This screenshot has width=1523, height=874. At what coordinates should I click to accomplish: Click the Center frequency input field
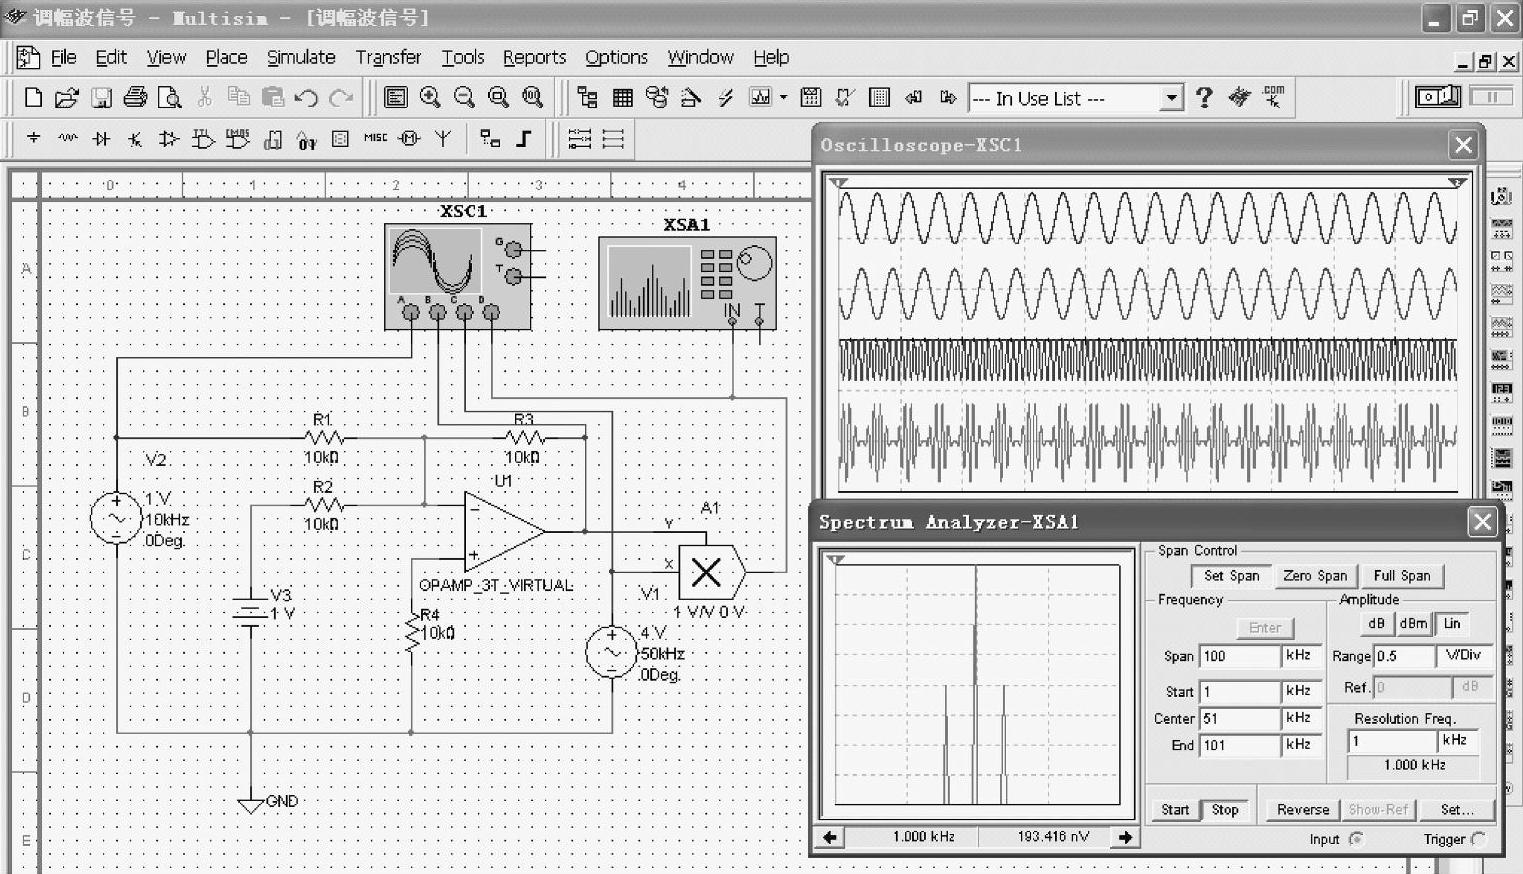click(1239, 718)
